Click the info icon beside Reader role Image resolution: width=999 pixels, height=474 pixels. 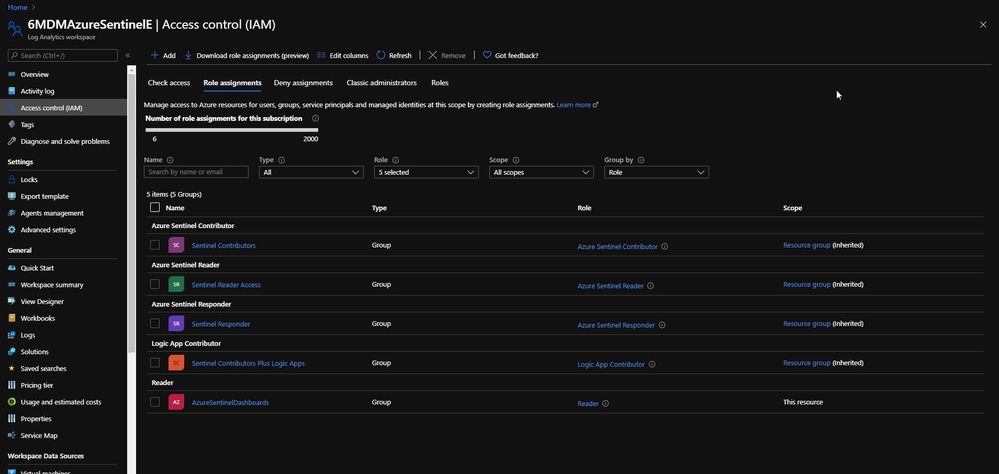tap(605, 403)
